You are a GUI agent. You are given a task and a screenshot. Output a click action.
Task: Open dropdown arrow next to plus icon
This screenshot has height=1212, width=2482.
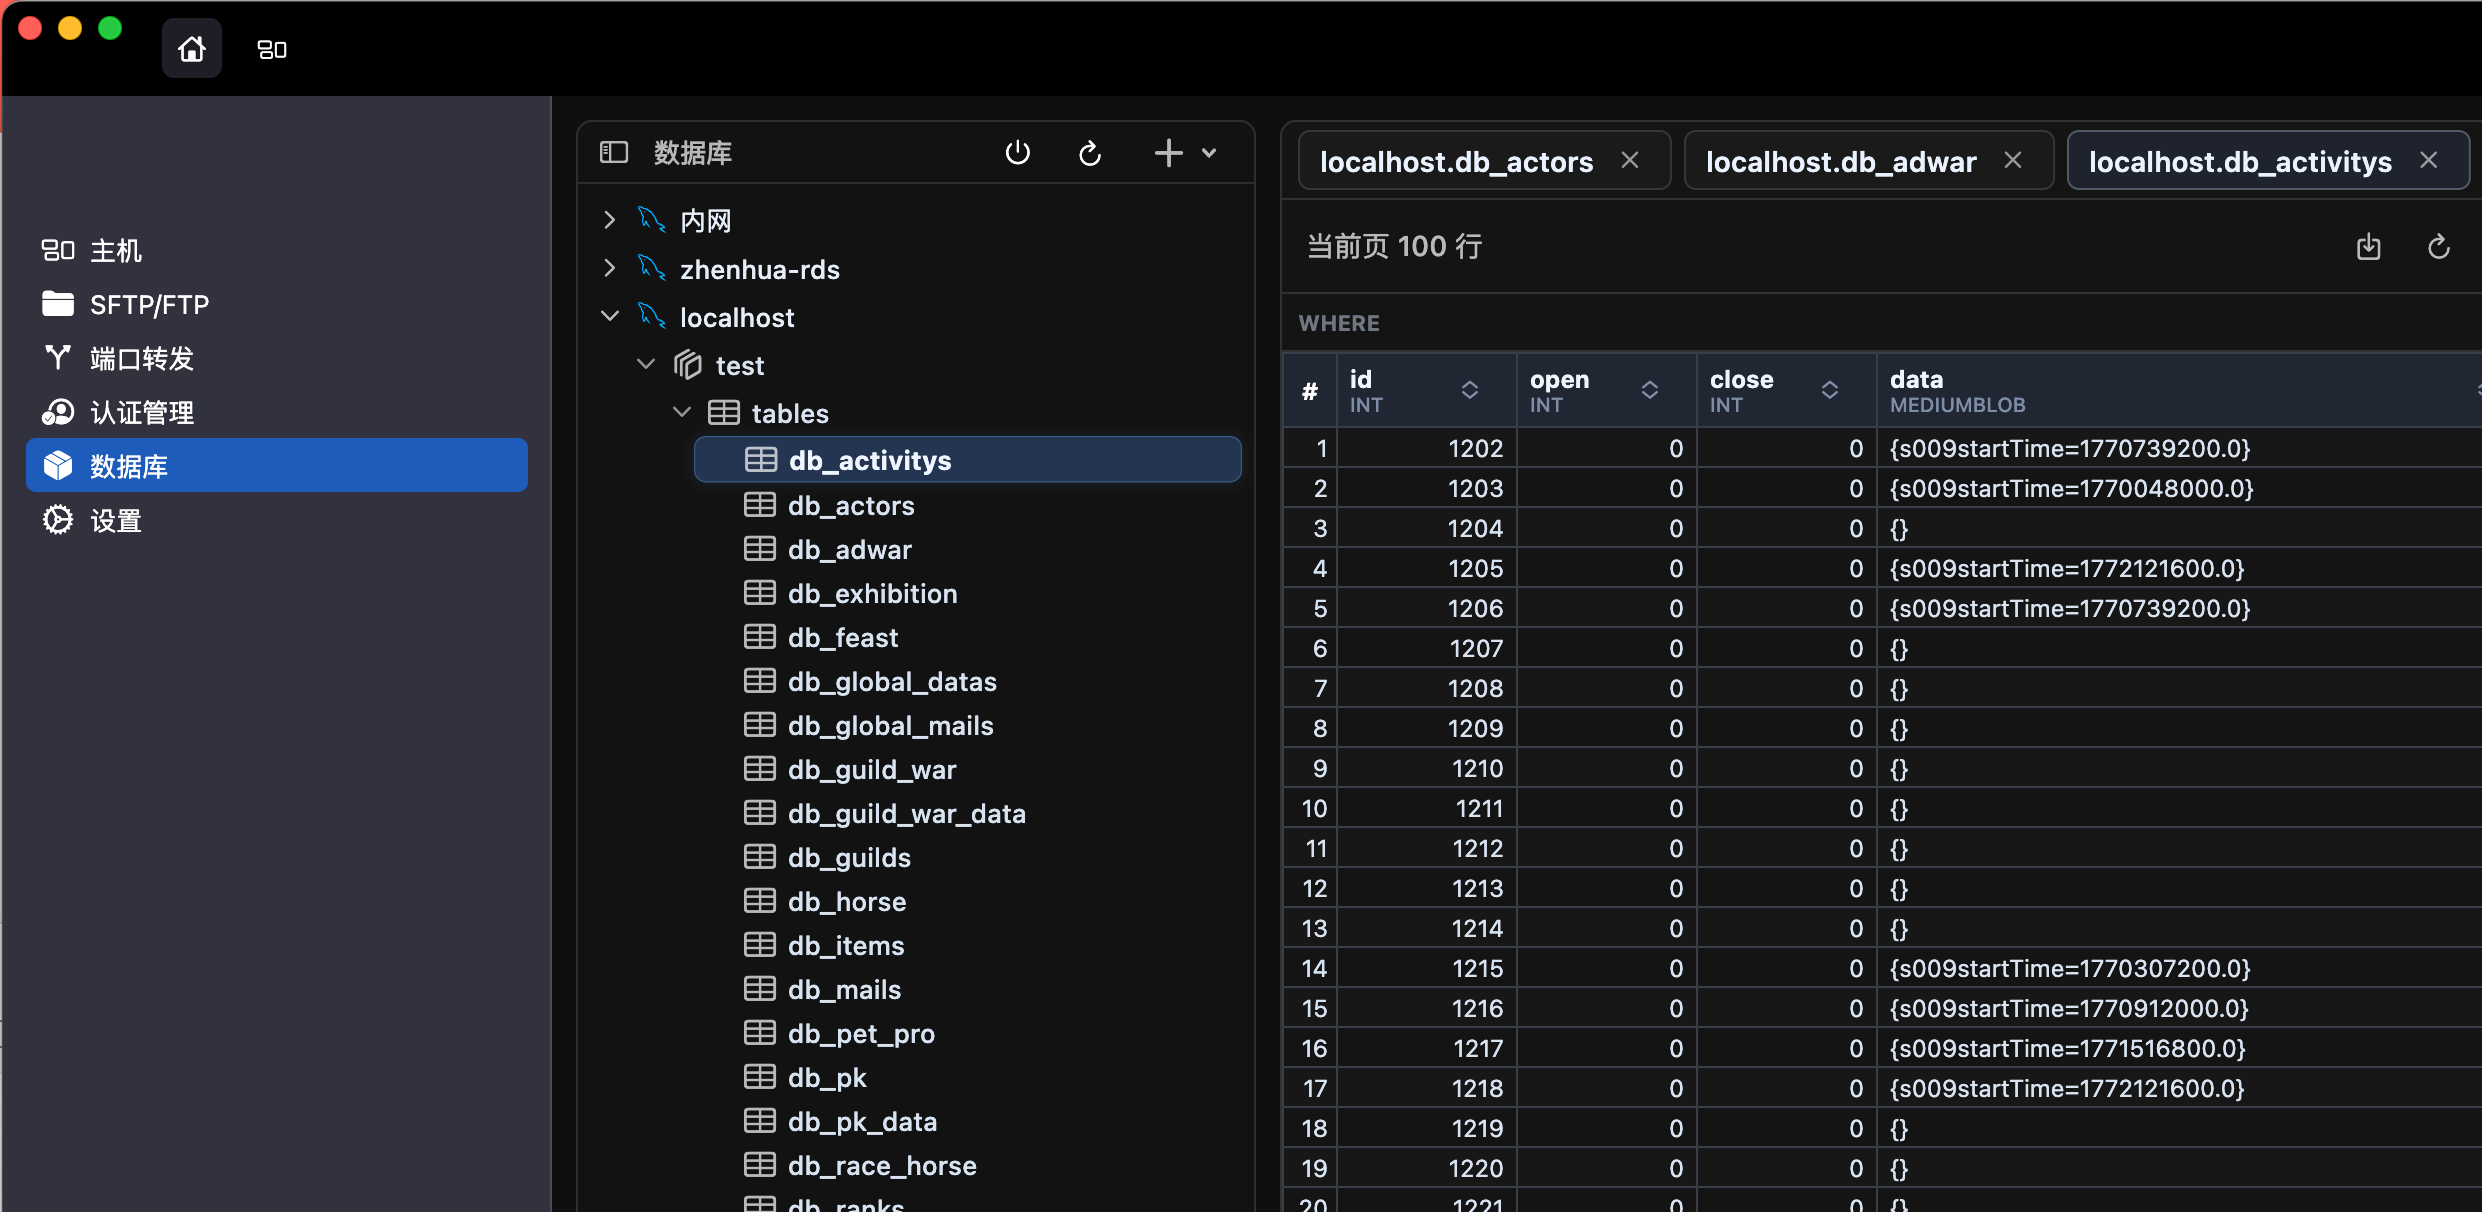point(1209,152)
